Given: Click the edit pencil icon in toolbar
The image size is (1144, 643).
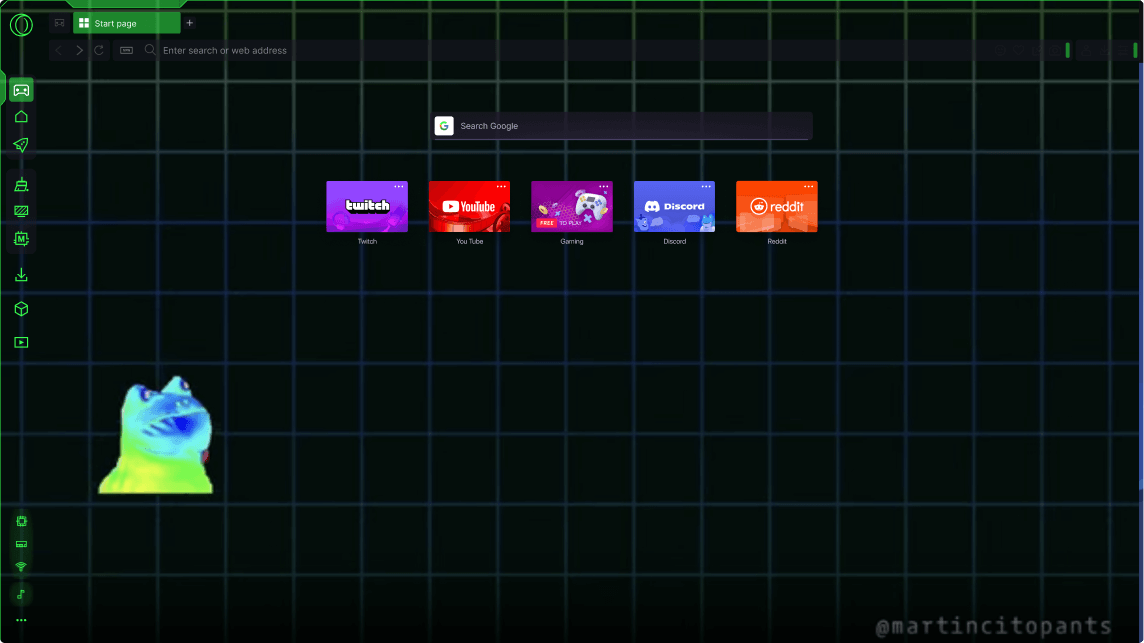Looking at the screenshot, I should (1037, 50).
